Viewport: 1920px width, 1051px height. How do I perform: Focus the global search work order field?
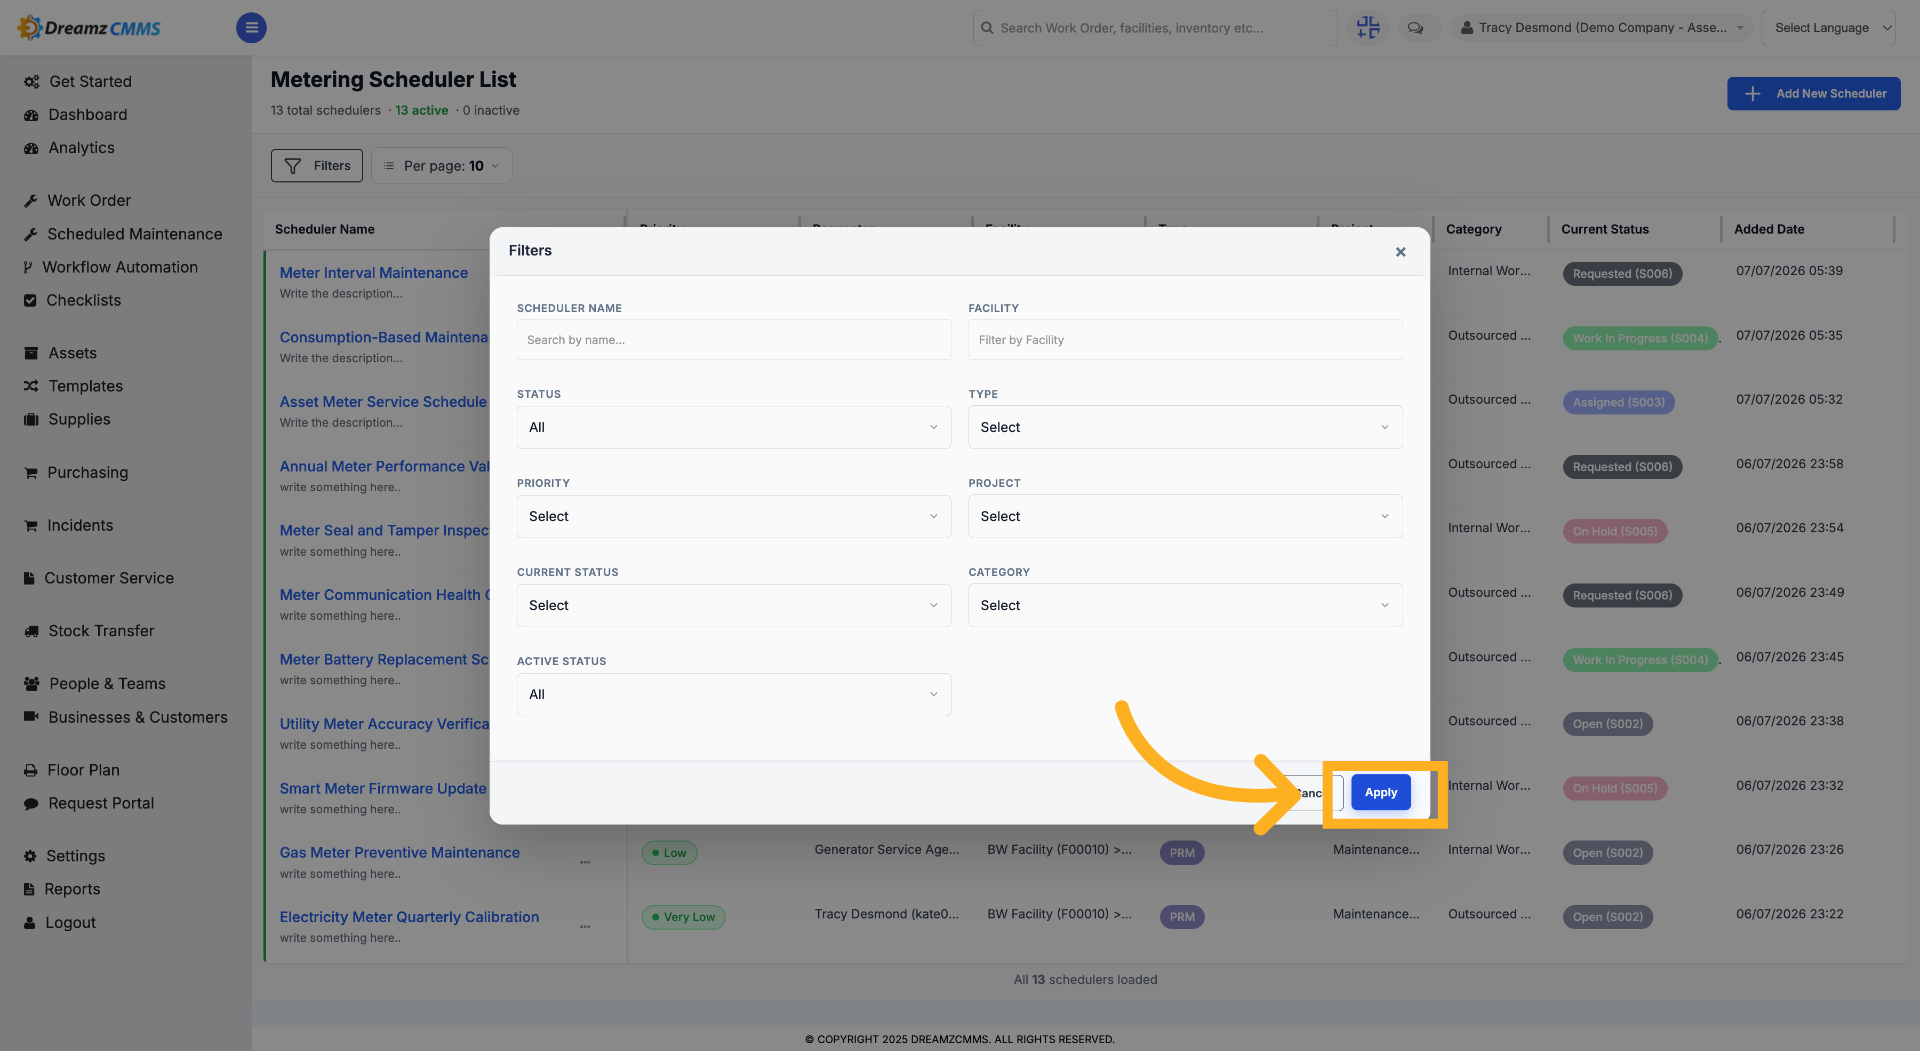1155,28
